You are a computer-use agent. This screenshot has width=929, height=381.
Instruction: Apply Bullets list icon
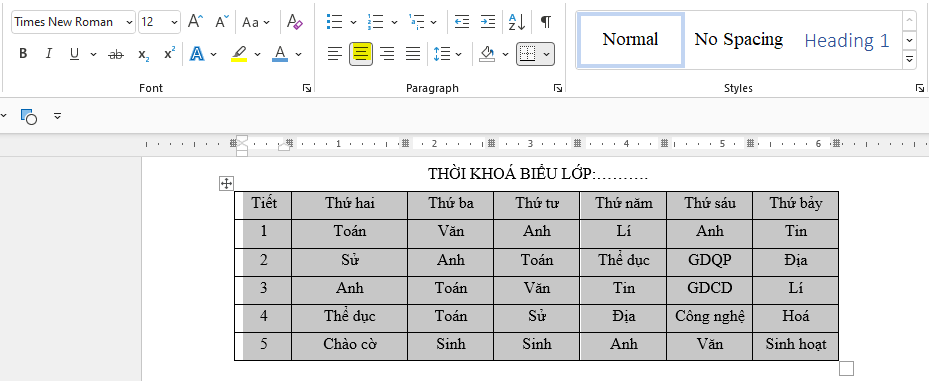click(x=335, y=22)
